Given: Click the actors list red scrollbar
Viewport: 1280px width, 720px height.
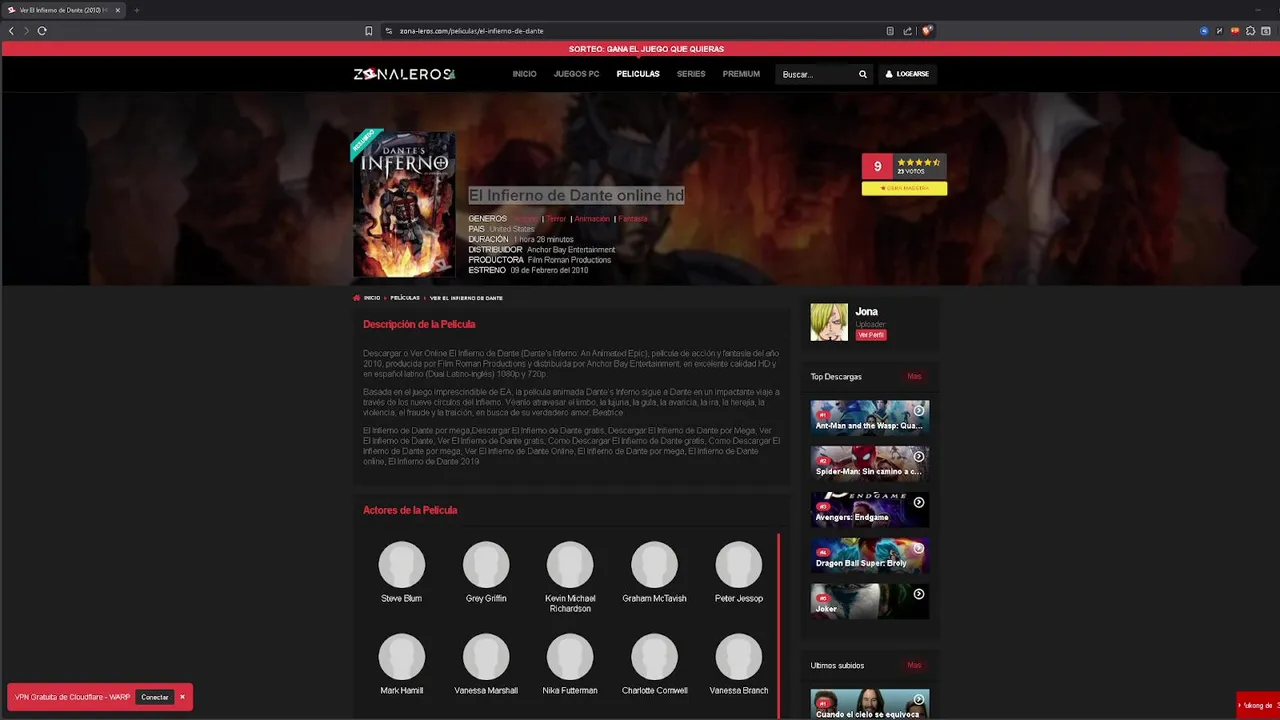Looking at the screenshot, I should tap(778, 625).
